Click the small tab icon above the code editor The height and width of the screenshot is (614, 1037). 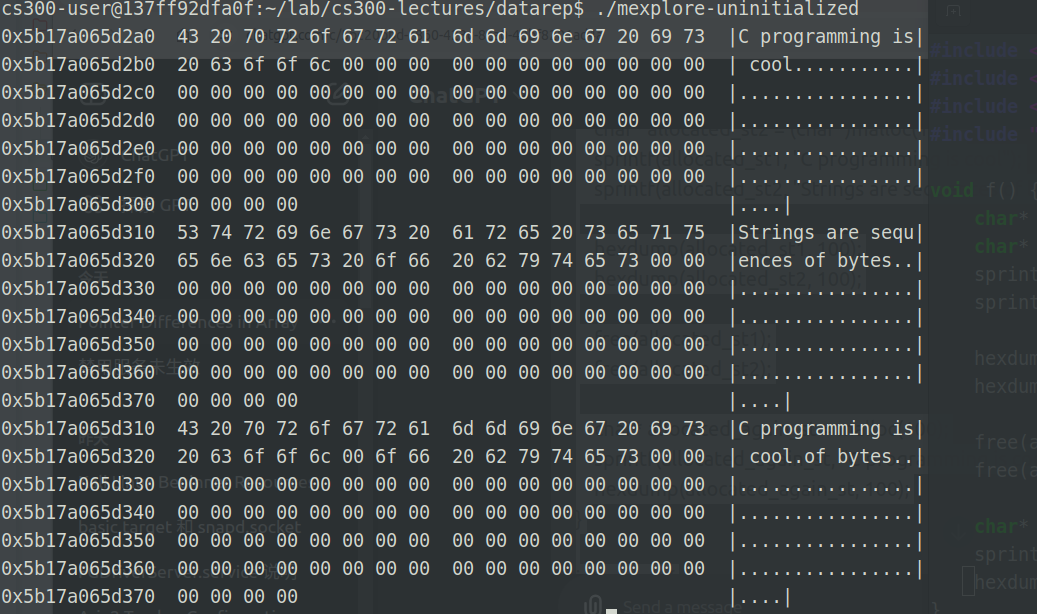pos(953,11)
